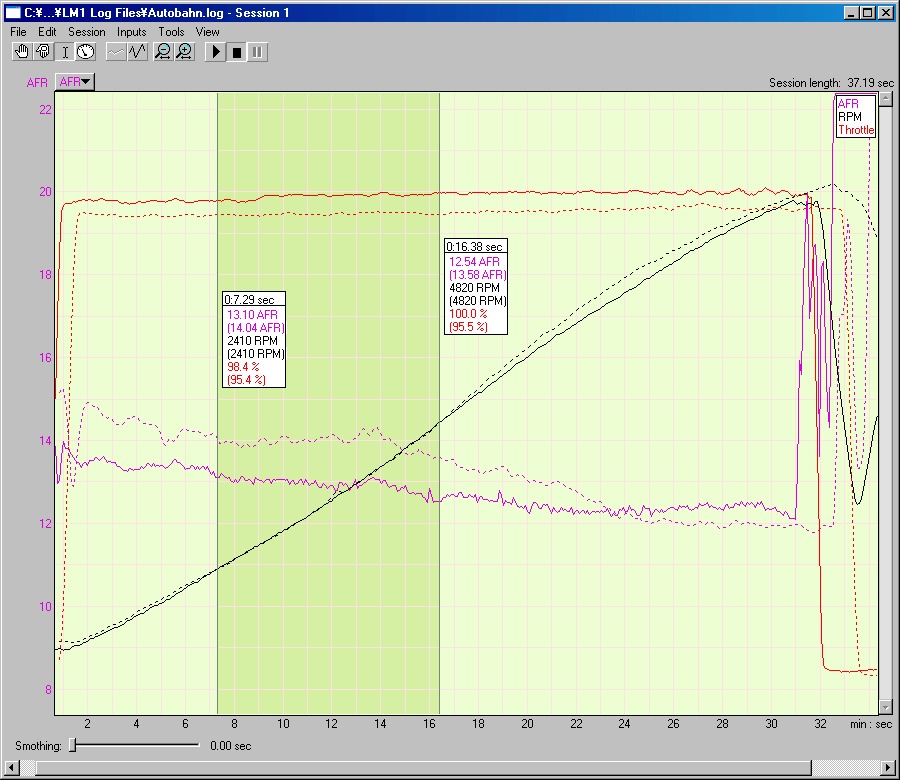This screenshot has width=900, height=780.
Task: Toggle the gauge dial view button
Action: pos(86,52)
